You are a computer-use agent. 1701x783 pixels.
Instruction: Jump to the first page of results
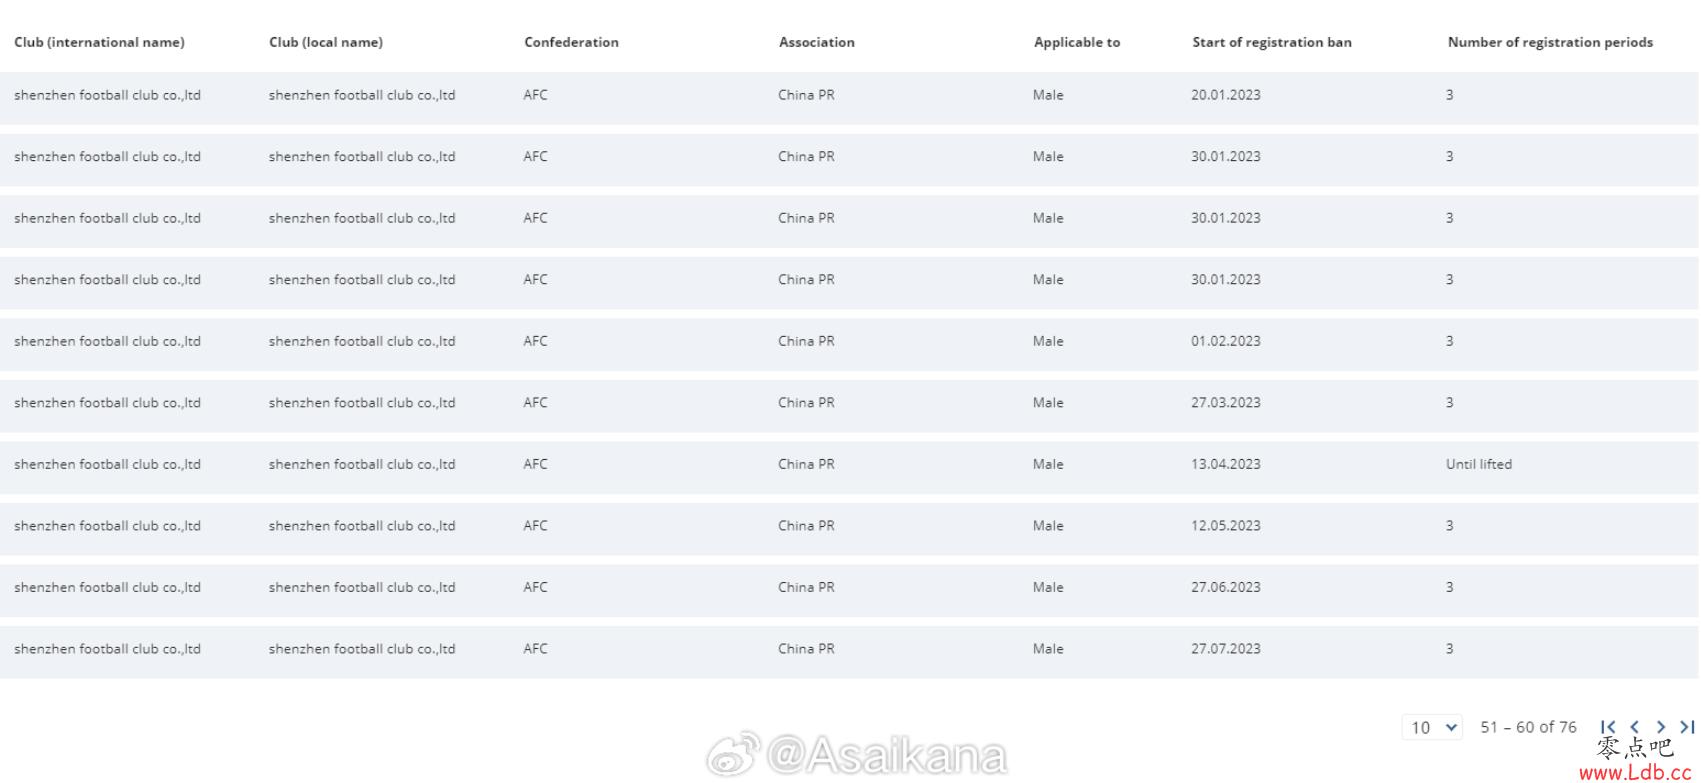click(1608, 727)
